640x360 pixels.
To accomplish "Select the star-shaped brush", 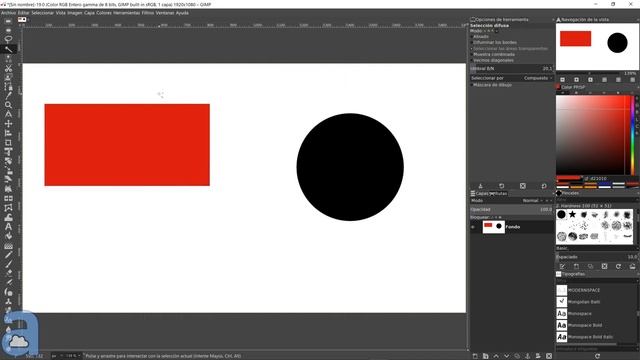I will pos(572,215).
